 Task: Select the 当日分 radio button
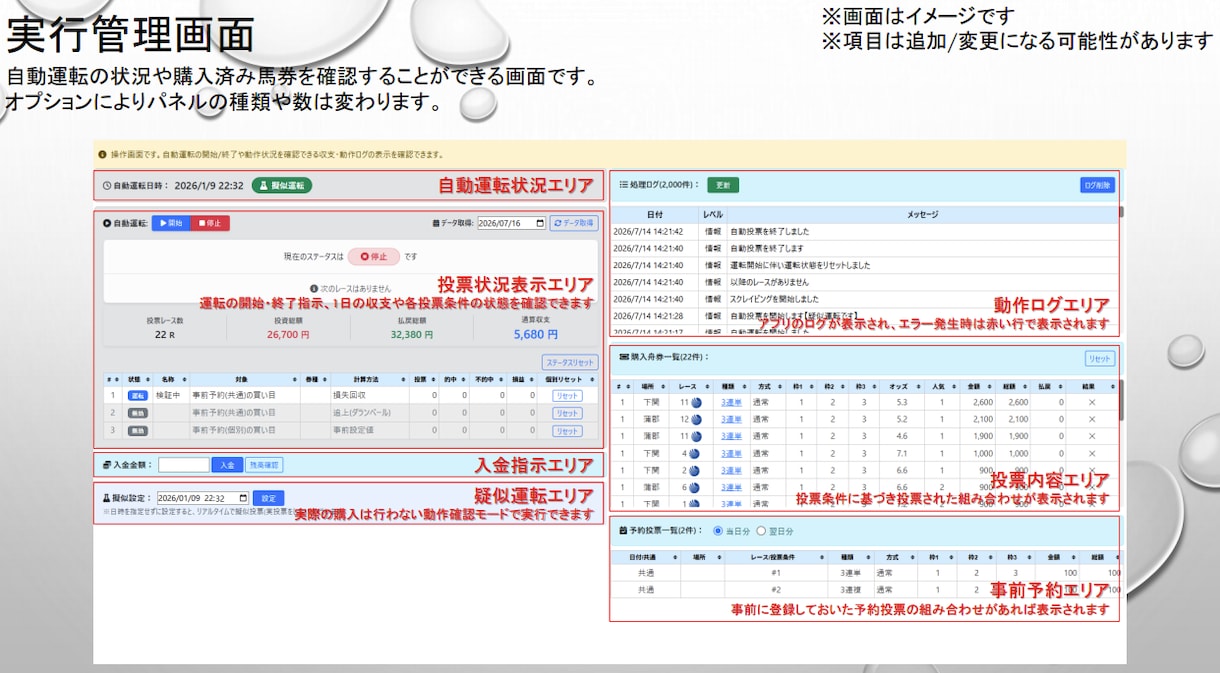click(717, 531)
